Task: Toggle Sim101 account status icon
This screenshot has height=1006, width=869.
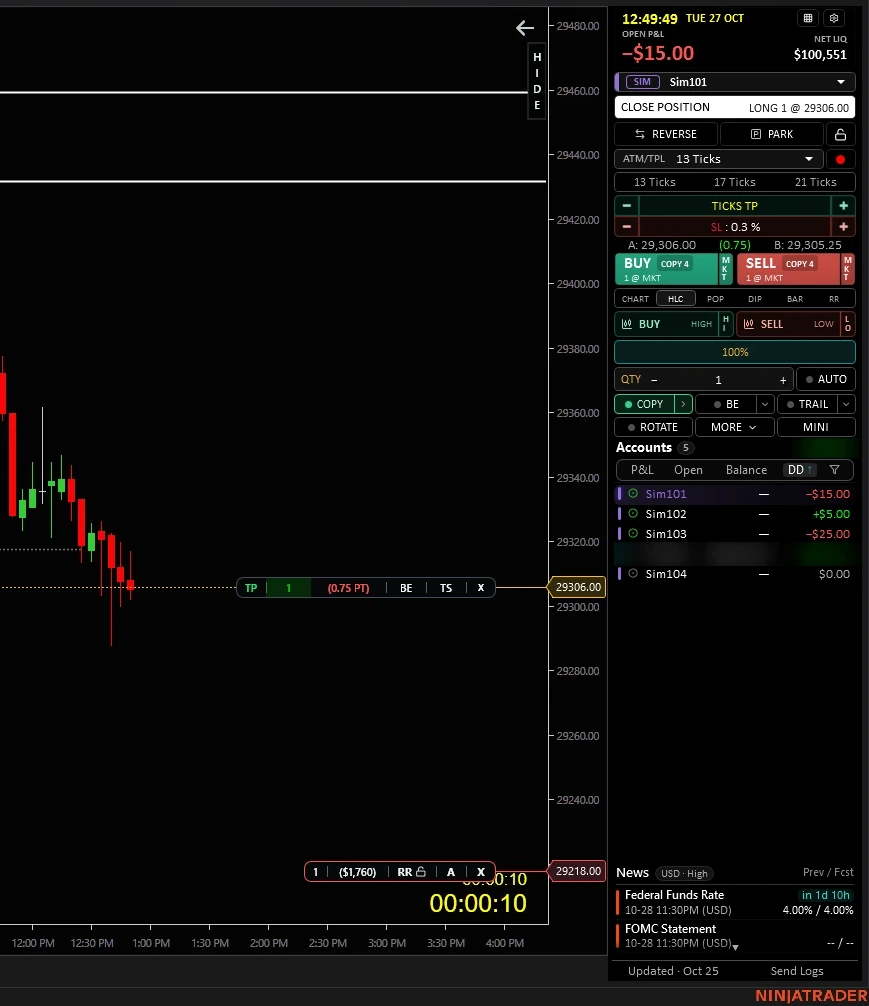Action: [633, 494]
